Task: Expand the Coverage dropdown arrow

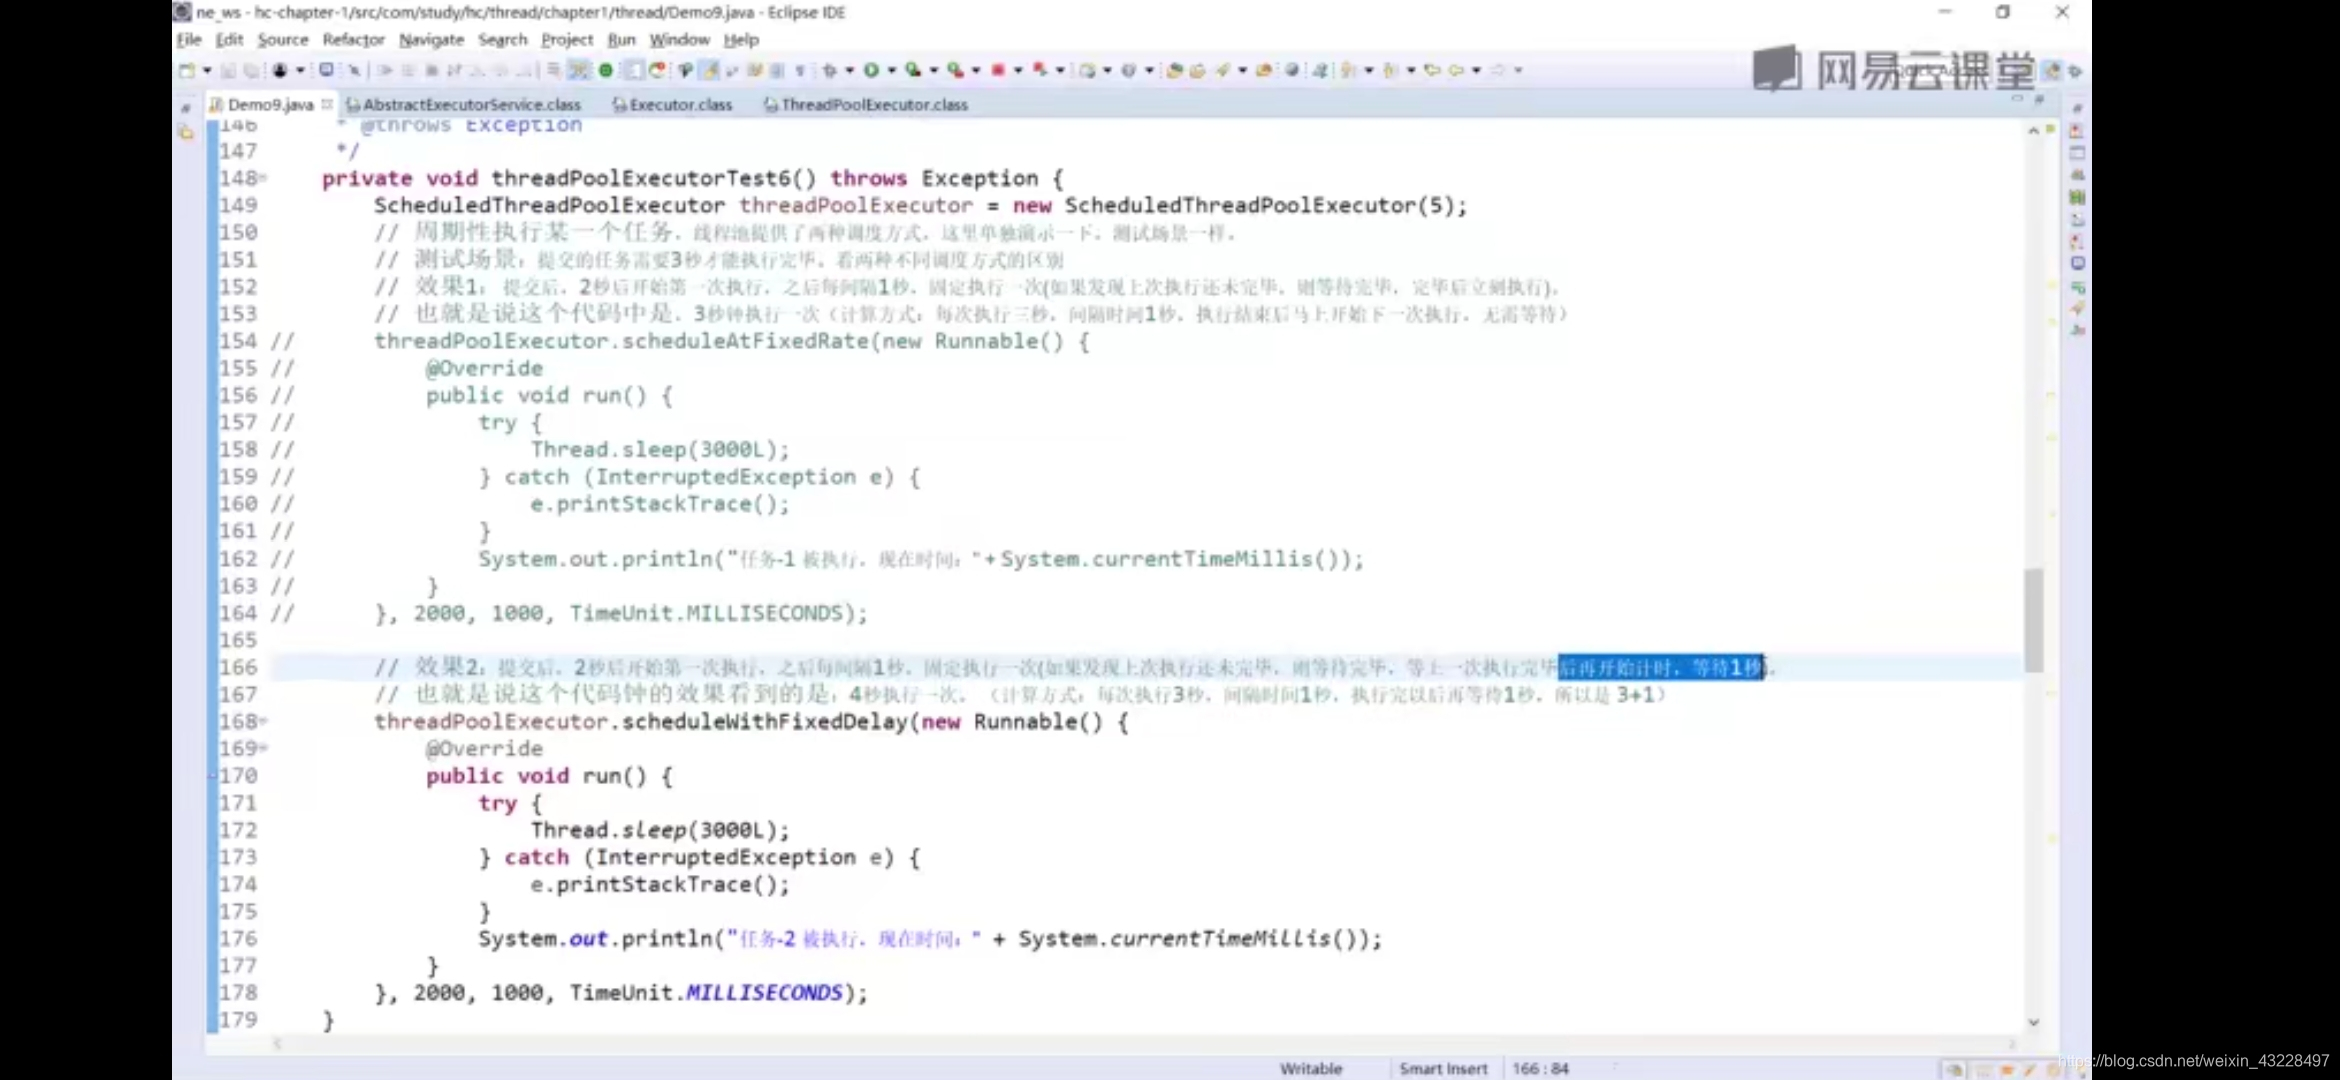Action: pyautogui.click(x=934, y=70)
